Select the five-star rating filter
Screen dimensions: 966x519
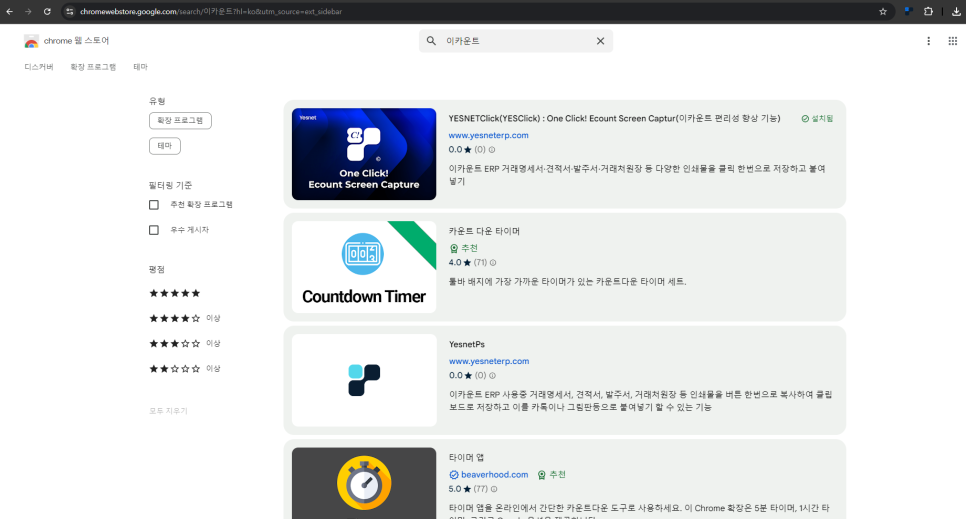(175, 293)
